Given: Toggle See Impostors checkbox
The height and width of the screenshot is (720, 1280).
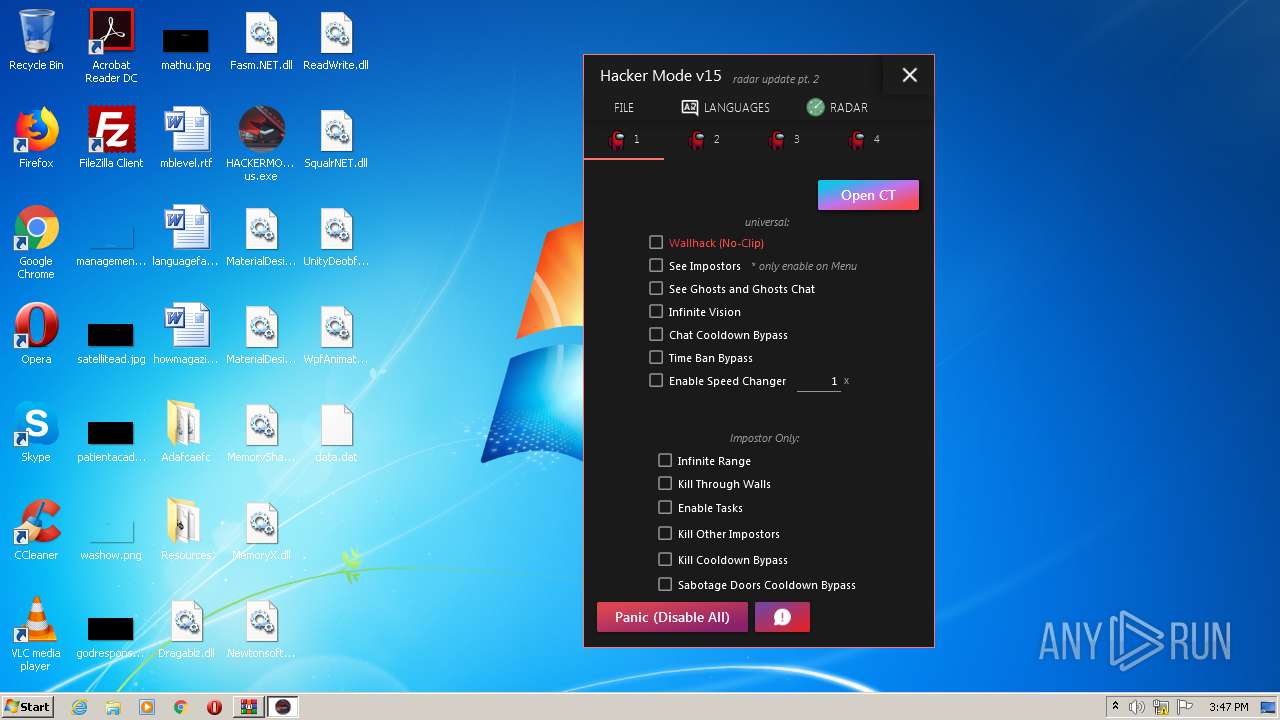Looking at the screenshot, I should coord(656,265).
